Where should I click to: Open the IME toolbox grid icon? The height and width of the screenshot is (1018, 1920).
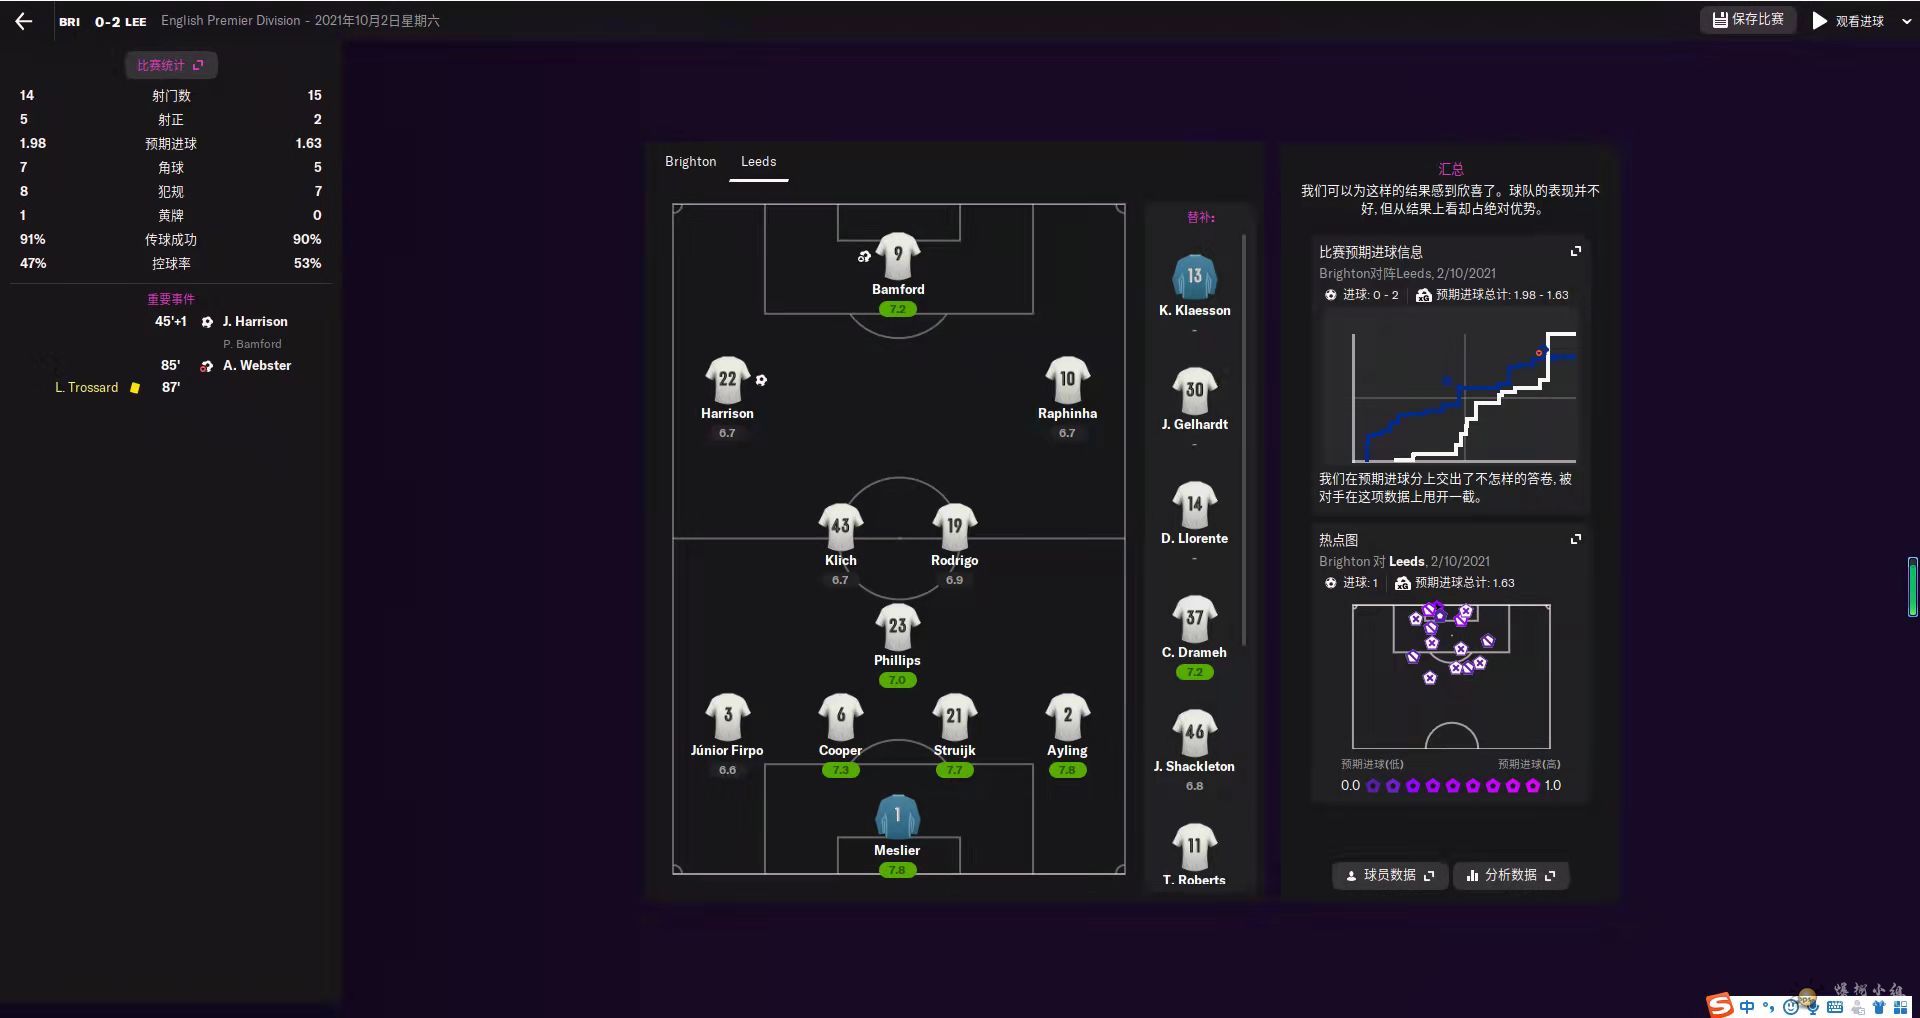click(1900, 1007)
